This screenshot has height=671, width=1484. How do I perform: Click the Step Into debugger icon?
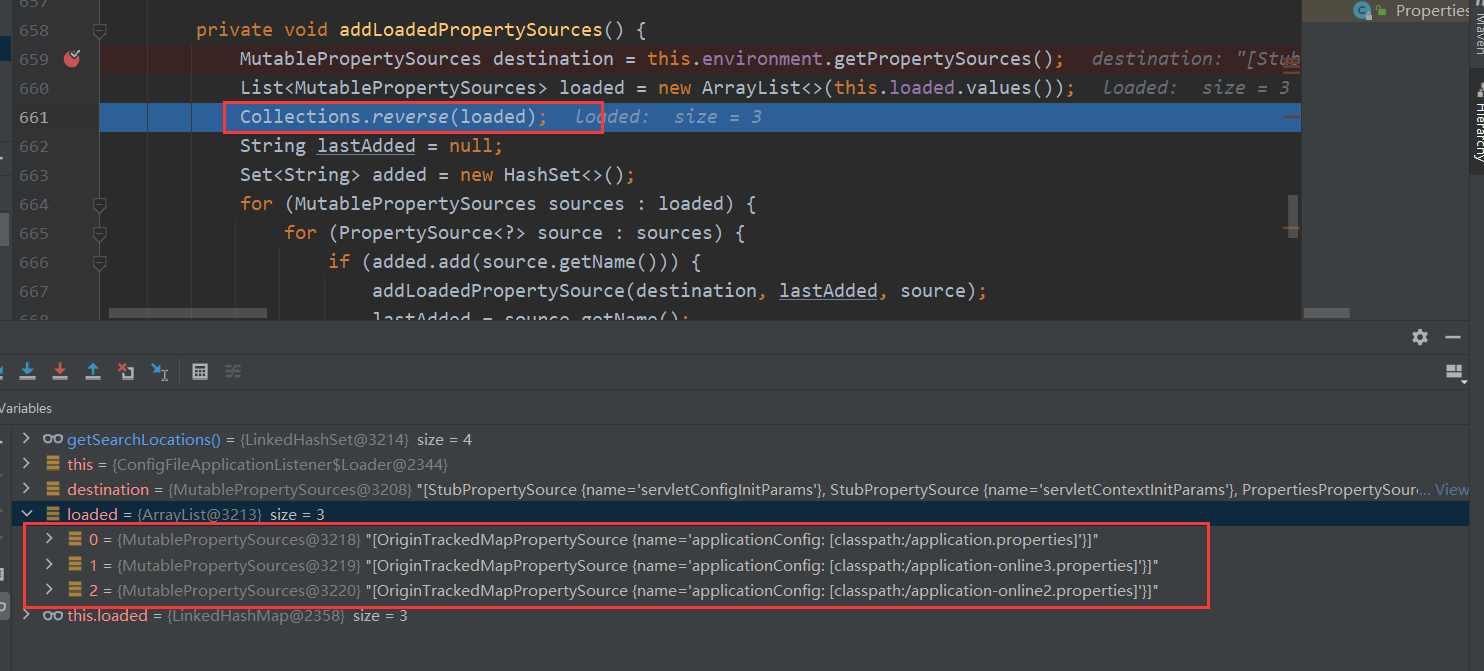tap(28, 371)
